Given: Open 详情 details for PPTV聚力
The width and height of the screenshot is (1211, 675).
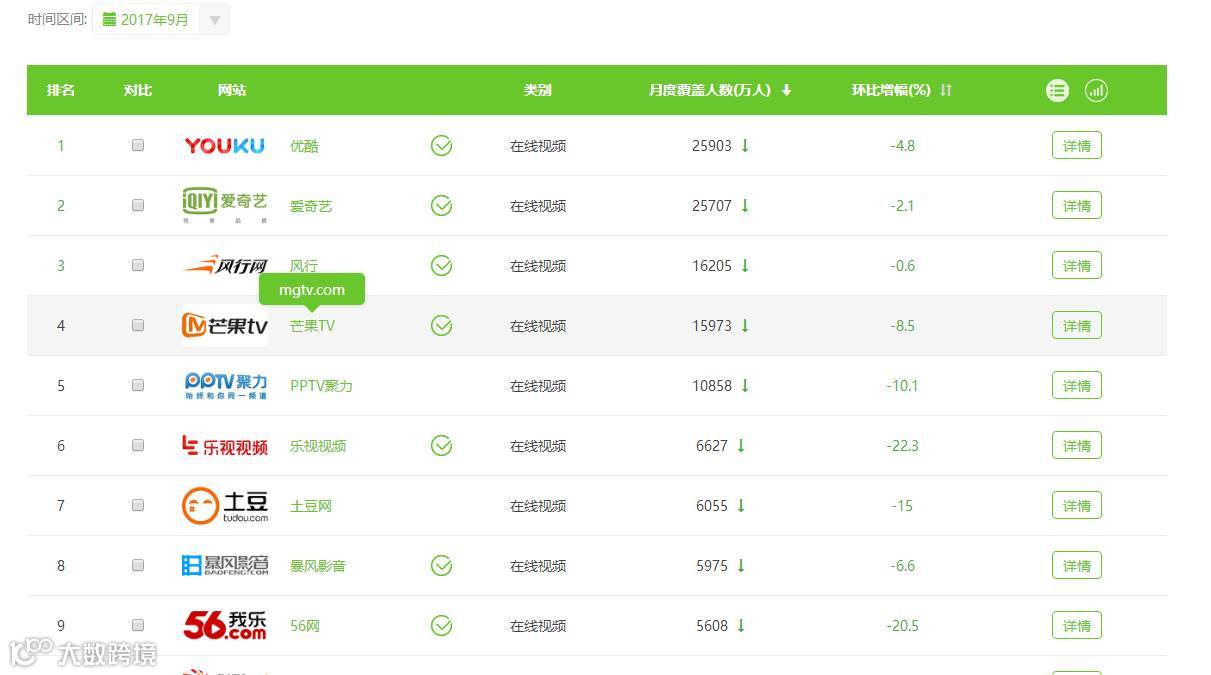Looking at the screenshot, I should 1077,385.
